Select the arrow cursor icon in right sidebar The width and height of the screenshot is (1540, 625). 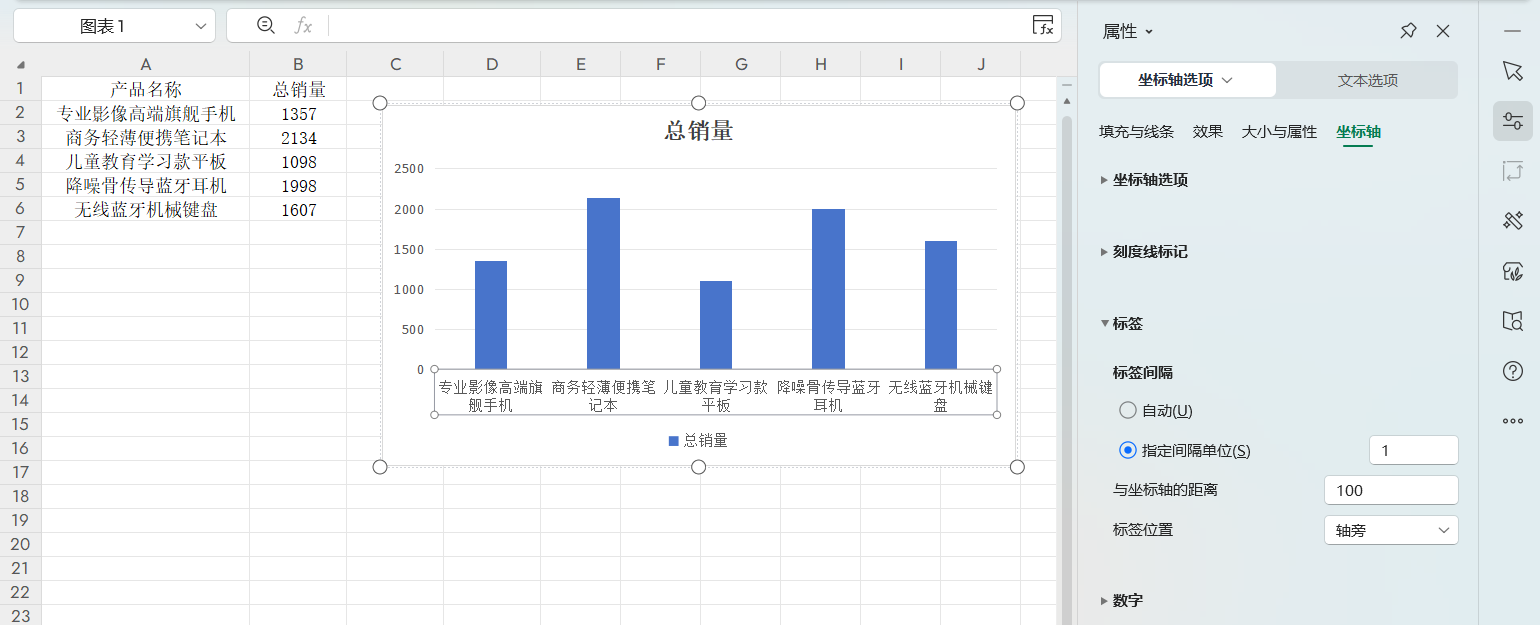pos(1512,70)
